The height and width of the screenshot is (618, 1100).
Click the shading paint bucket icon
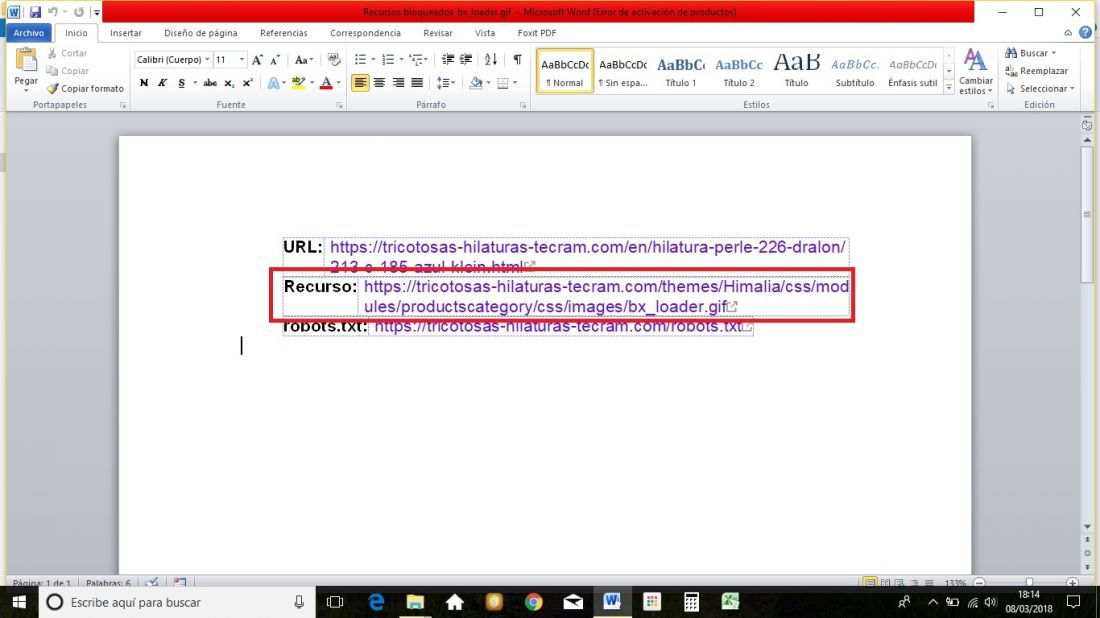click(476, 83)
